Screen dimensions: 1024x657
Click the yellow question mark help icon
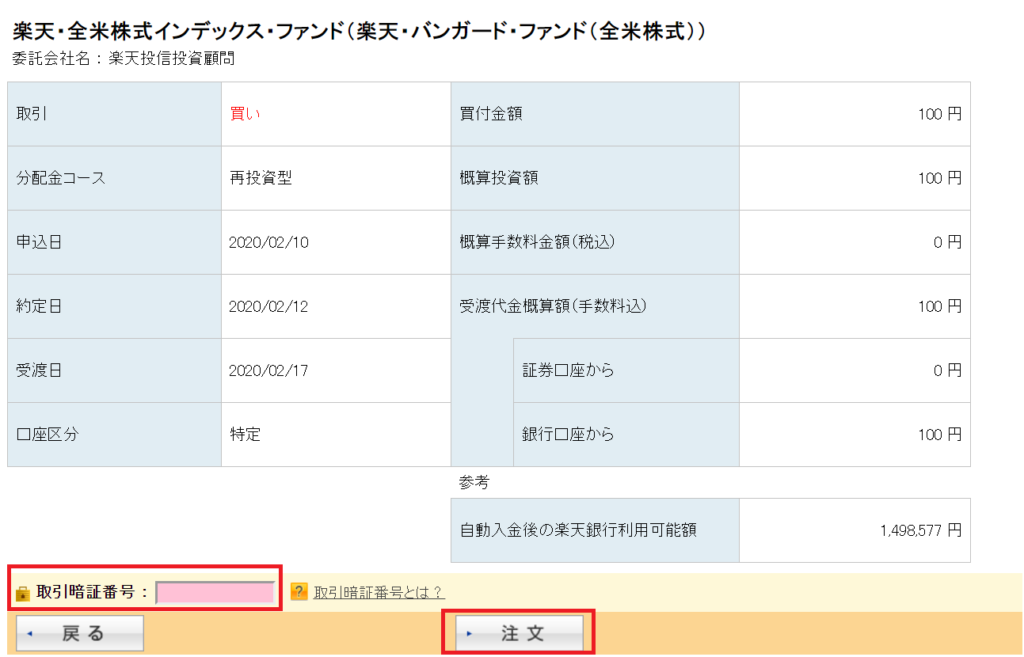(299, 592)
